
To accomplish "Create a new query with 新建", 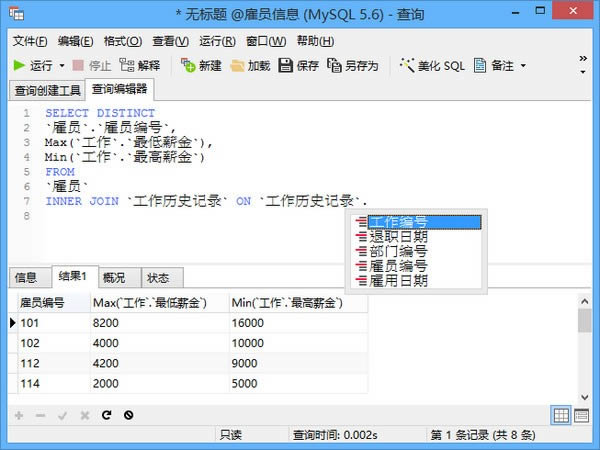I will point(201,66).
